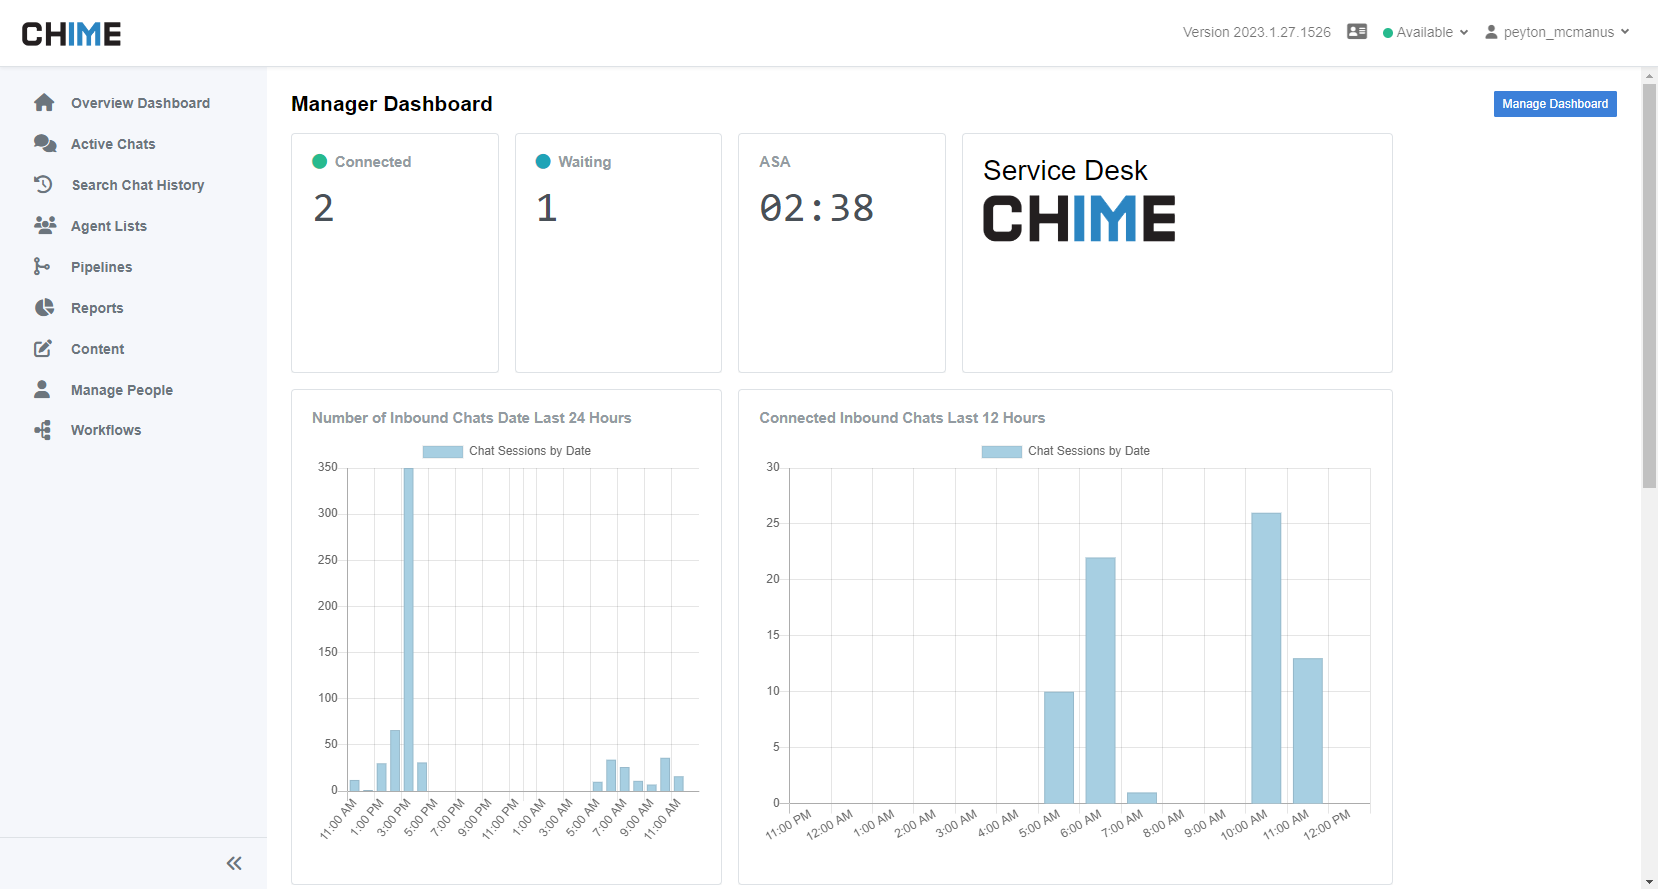Click the Connected Inbound Chats Last 12 Hours title

pos(902,418)
